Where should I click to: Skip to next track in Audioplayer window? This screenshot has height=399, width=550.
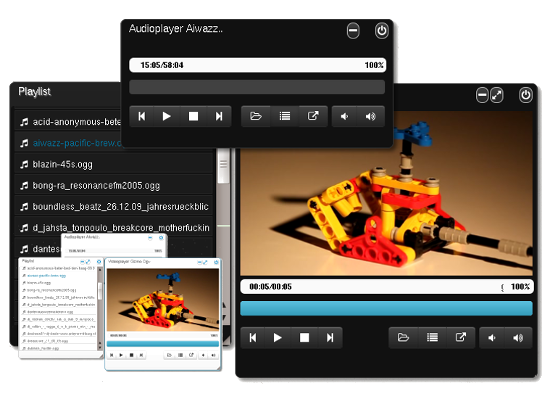coord(219,116)
